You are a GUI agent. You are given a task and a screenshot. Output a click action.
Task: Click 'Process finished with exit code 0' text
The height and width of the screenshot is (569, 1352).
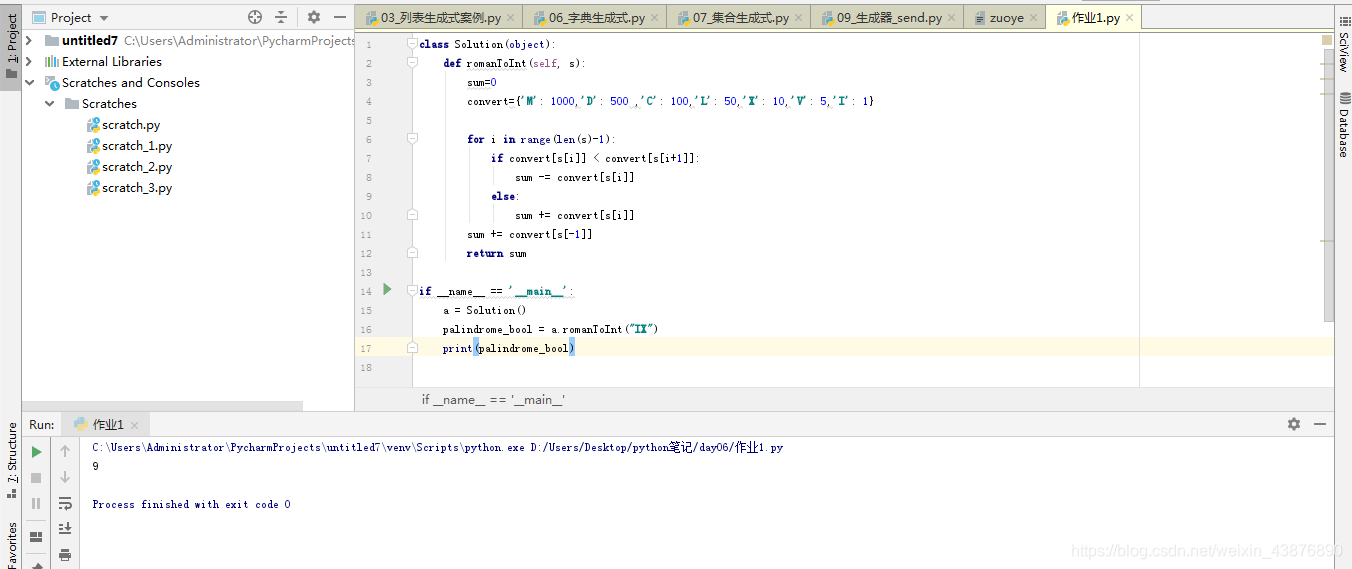point(191,504)
